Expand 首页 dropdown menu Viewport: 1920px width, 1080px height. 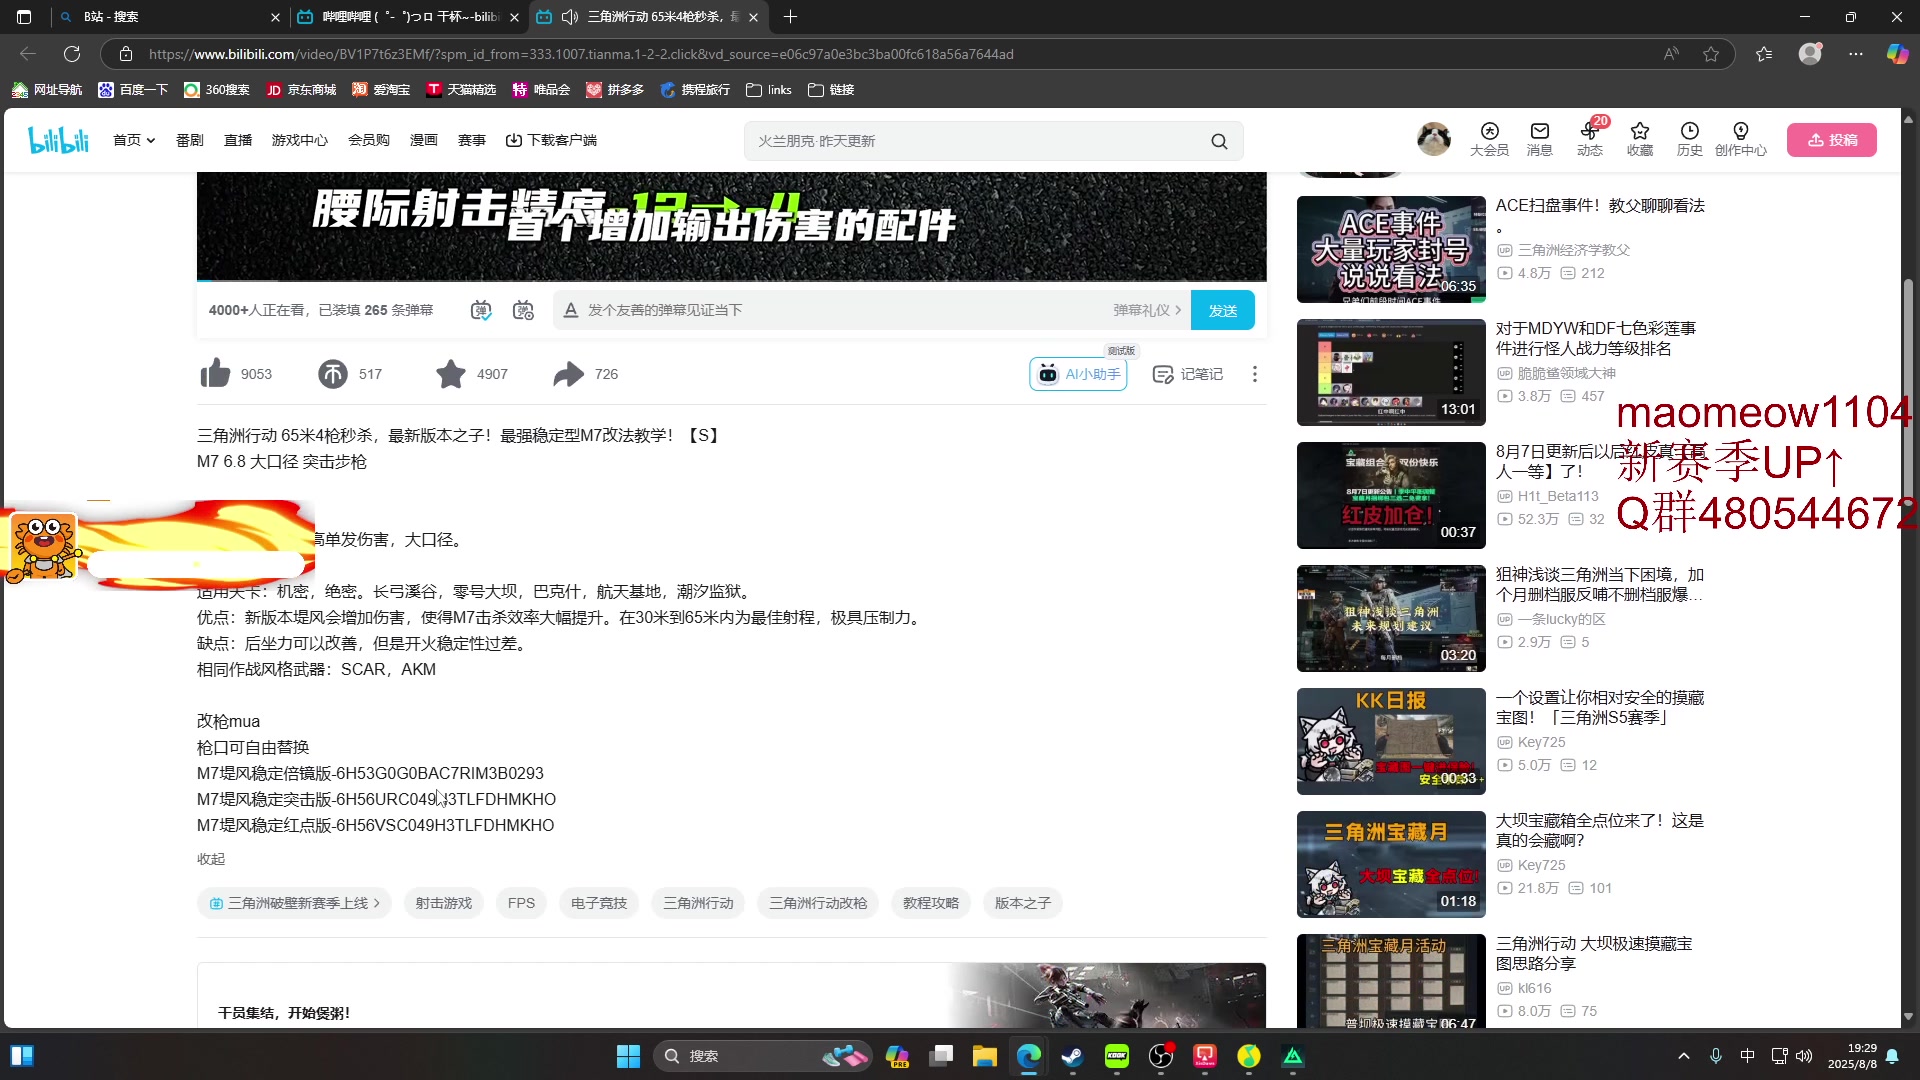coord(134,140)
